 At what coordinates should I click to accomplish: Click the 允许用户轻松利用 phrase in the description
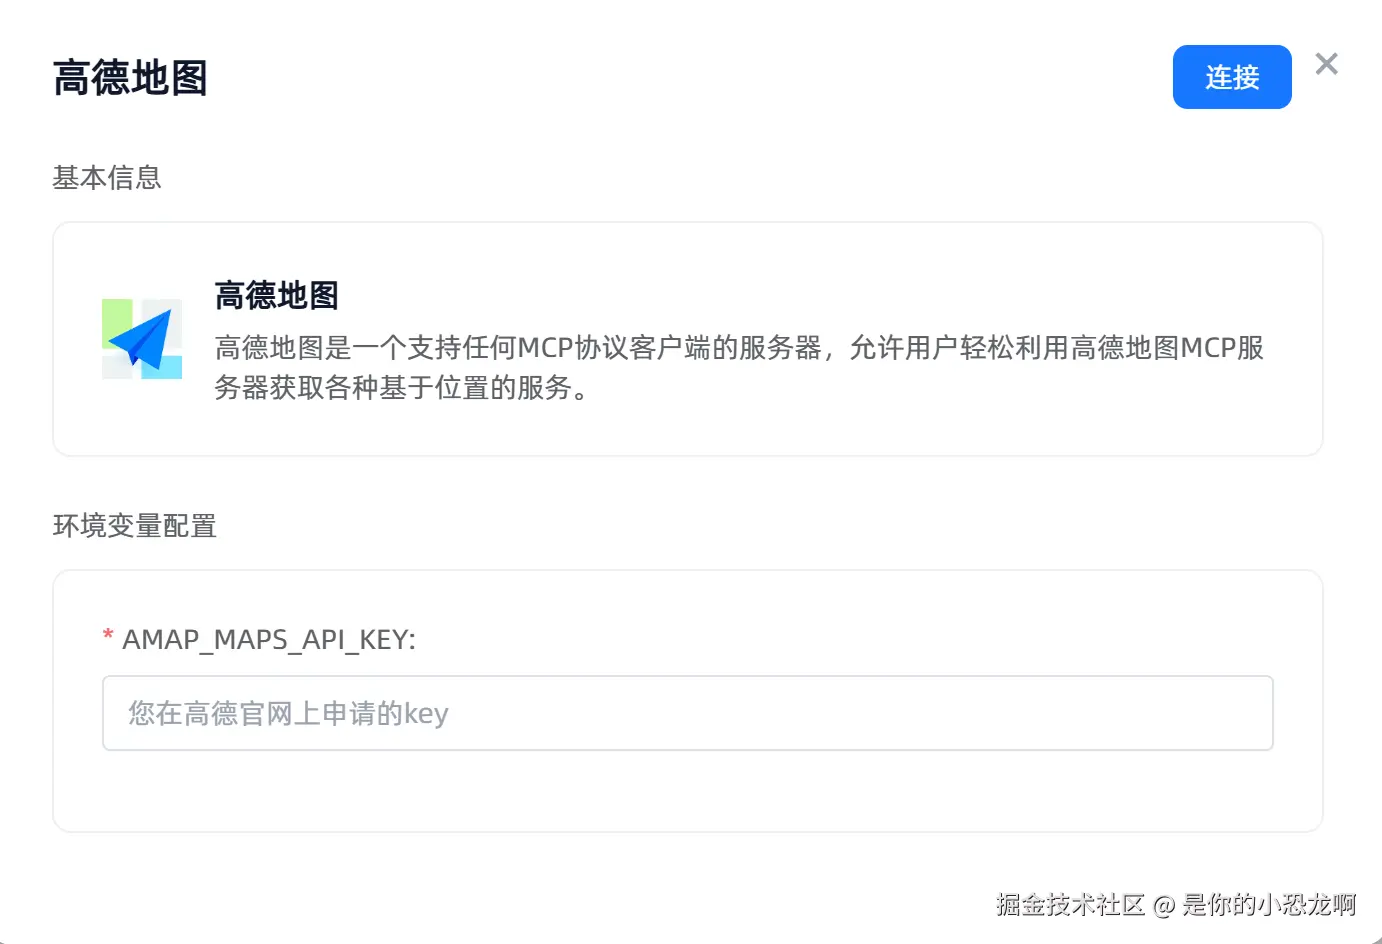(960, 348)
